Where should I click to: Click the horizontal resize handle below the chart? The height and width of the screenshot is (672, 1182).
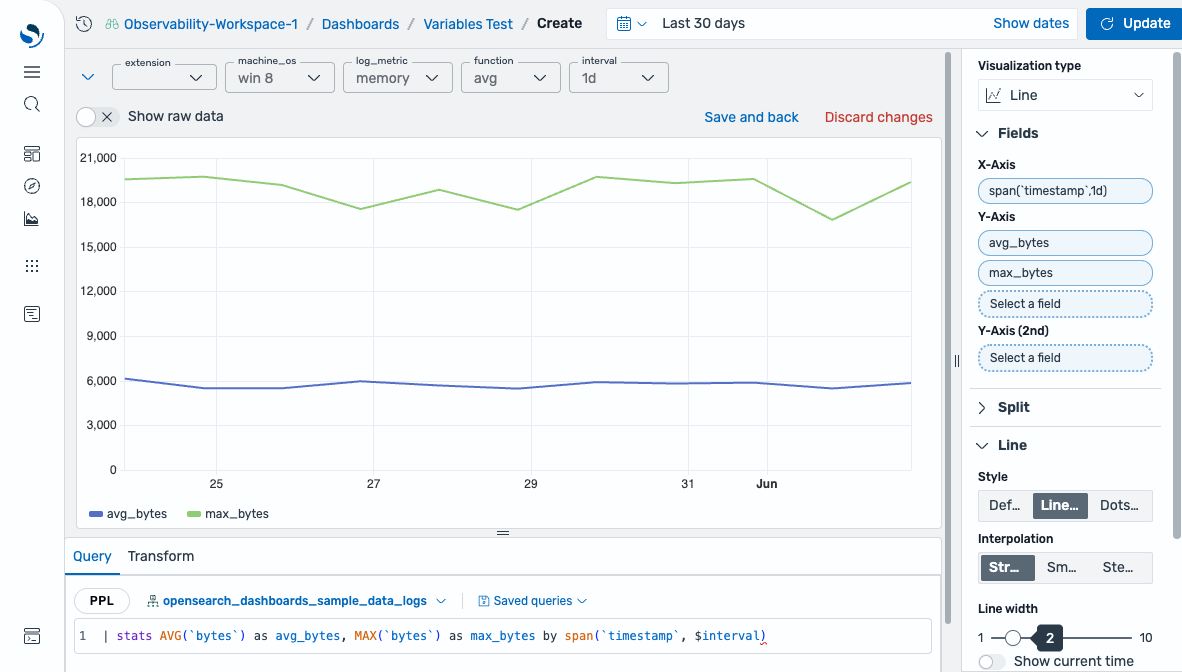pyautogui.click(x=503, y=533)
